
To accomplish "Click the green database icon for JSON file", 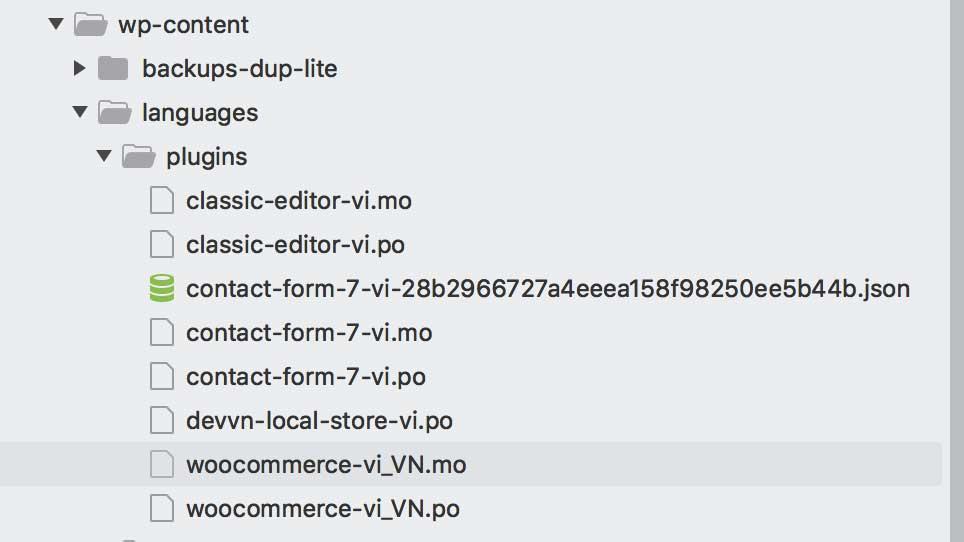I will coord(162,288).
